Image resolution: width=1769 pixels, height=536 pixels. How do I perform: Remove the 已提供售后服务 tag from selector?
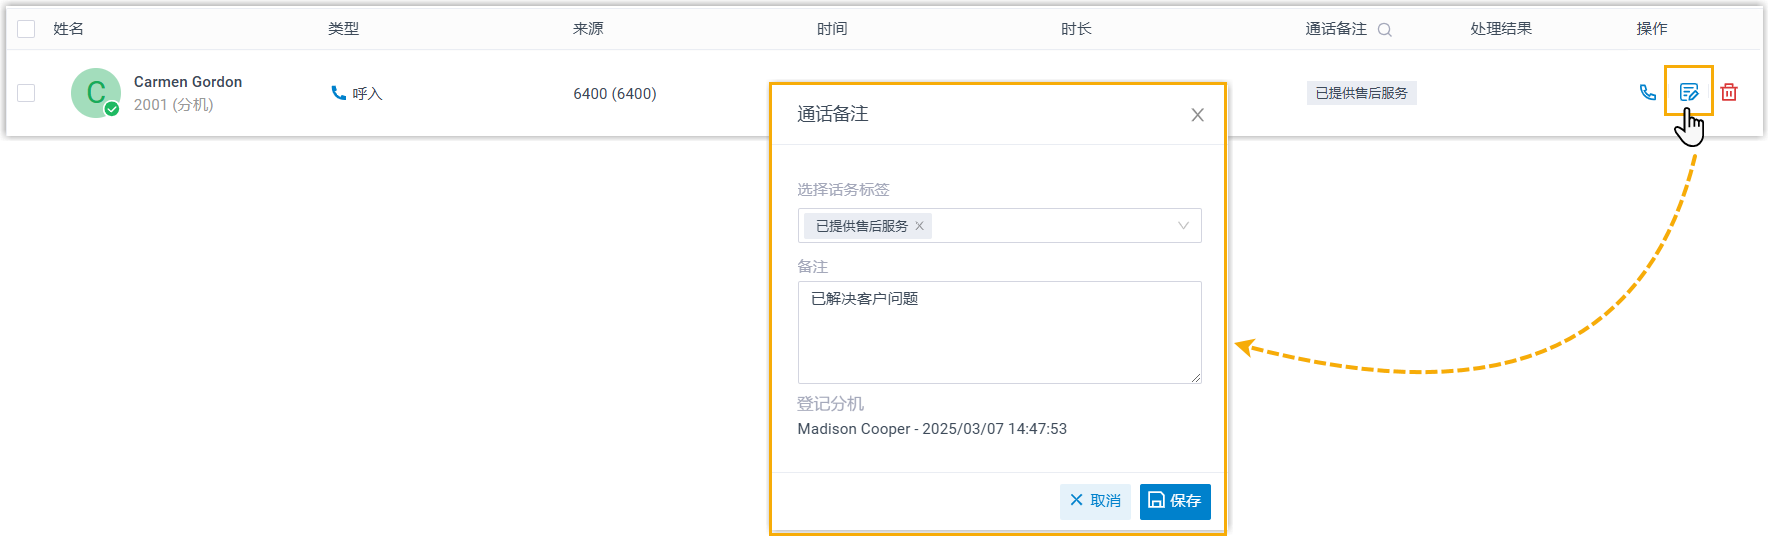coord(919,226)
